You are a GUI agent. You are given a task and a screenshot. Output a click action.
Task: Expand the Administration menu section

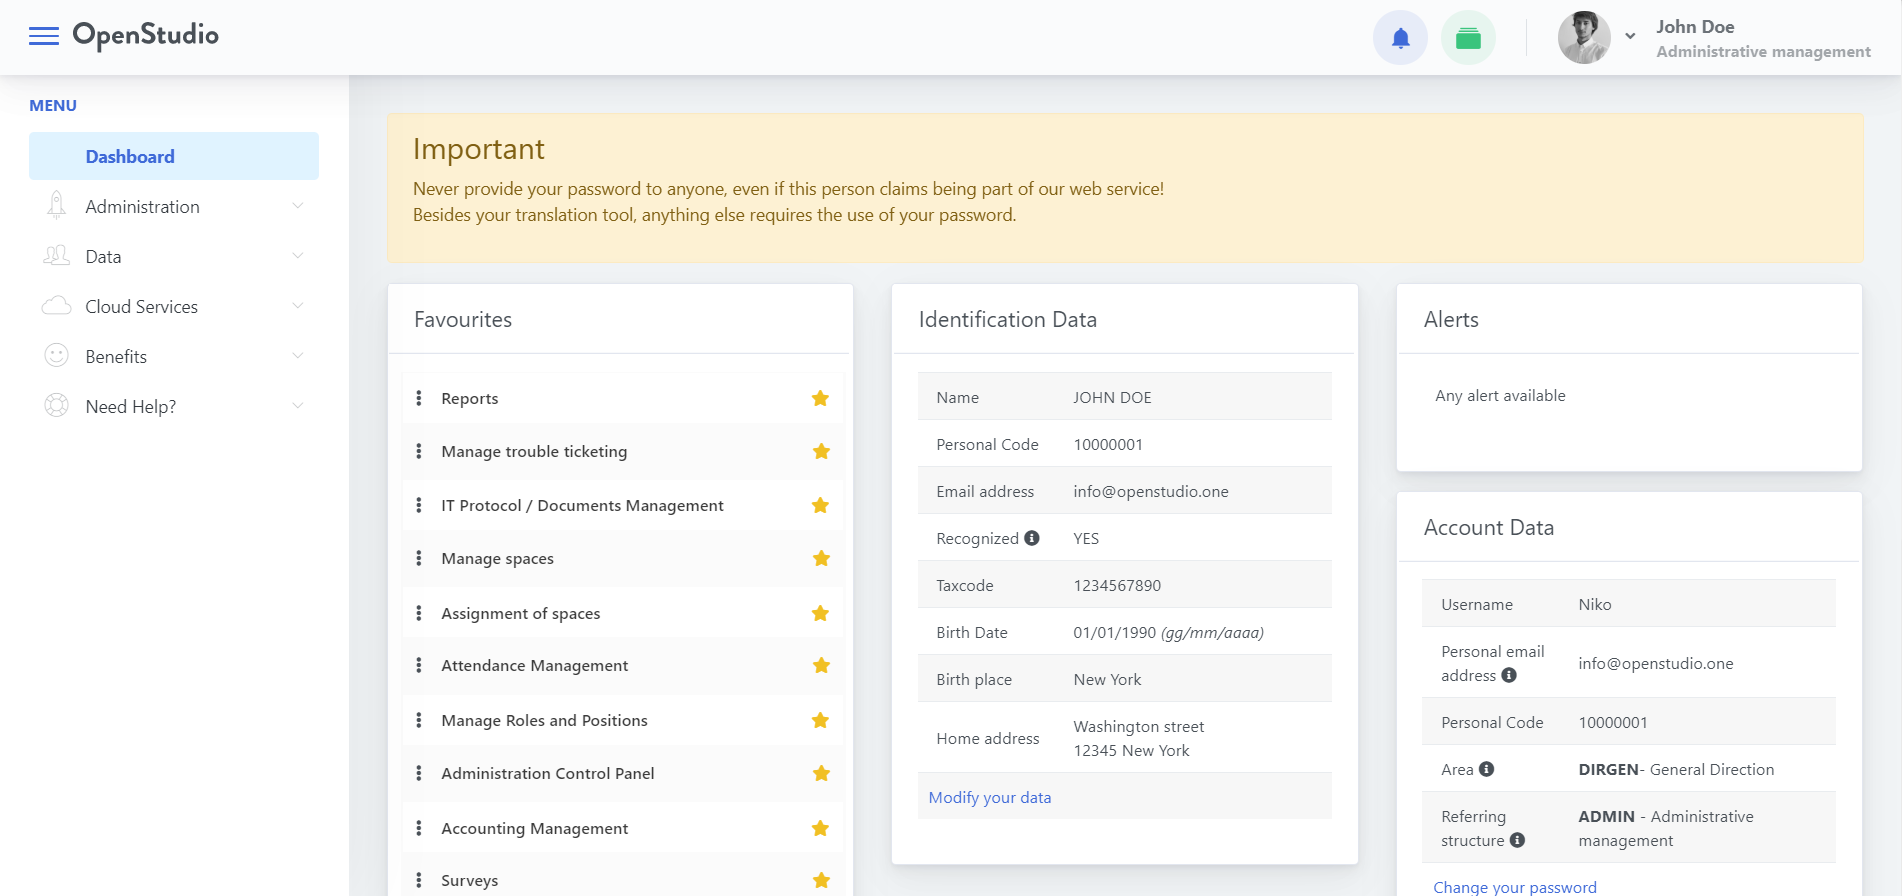click(x=173, y=207)
